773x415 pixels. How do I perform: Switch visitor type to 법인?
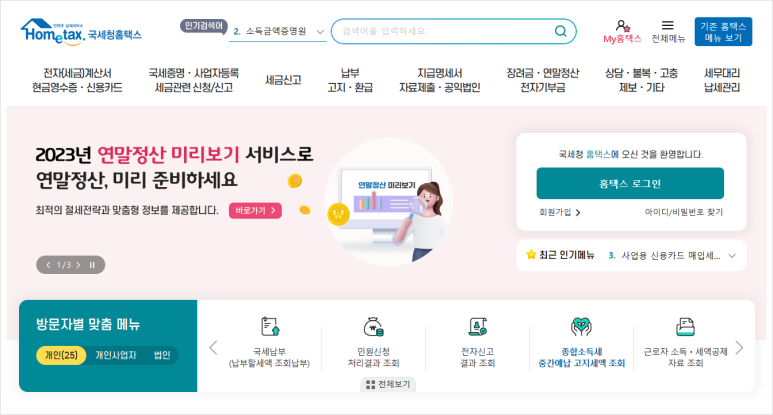tap(162, 355)
